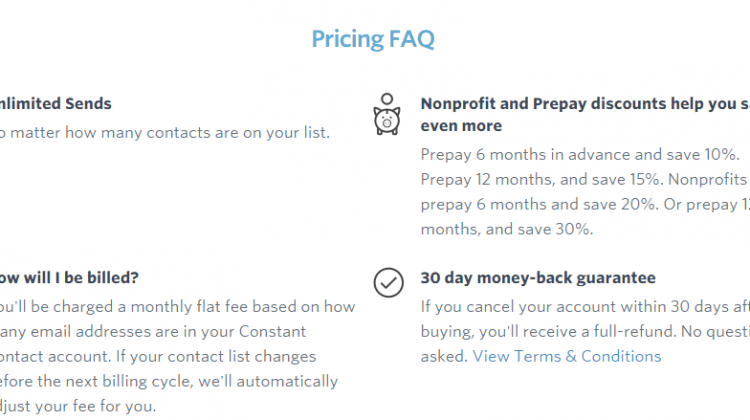Select the Unlimited Sends heading
The height and width of the screenshot is (420, 750).
[x=55, y=103]
